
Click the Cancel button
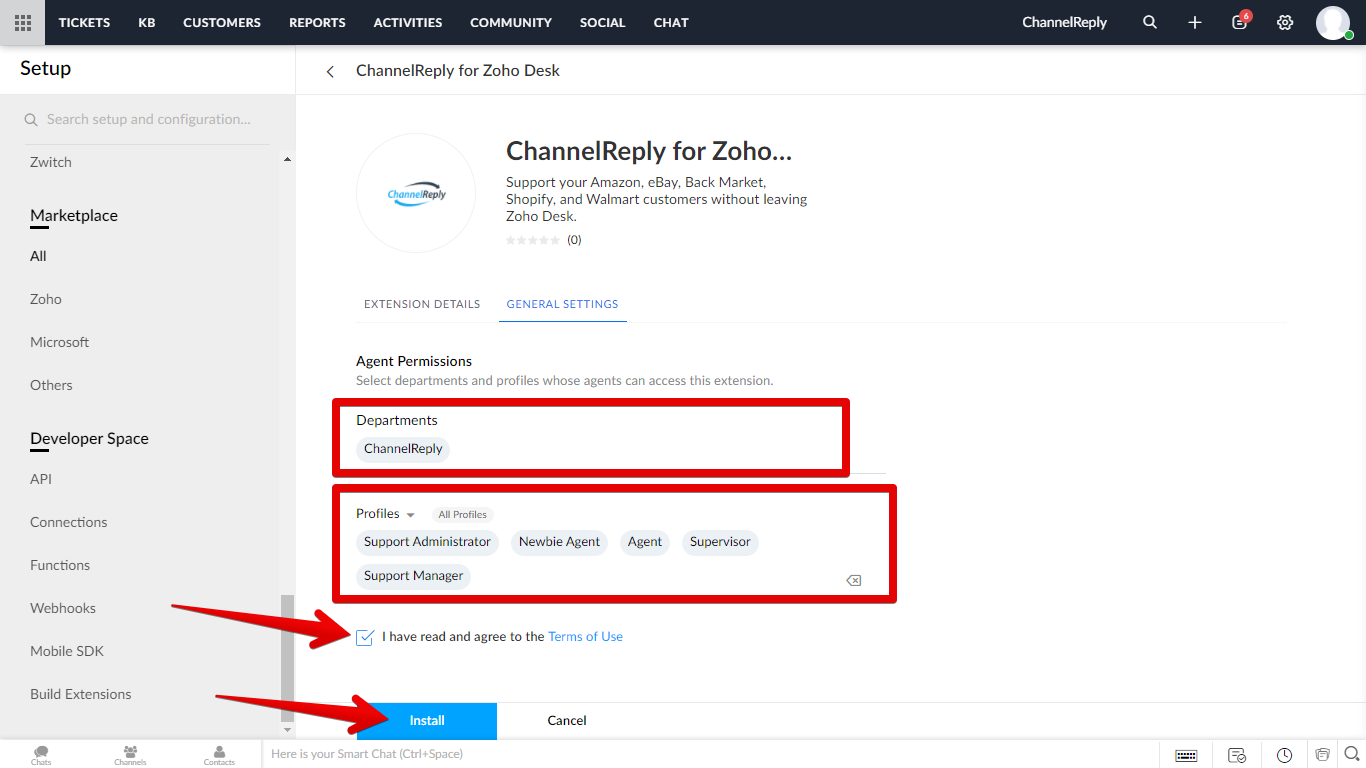[x=567, y=721]
